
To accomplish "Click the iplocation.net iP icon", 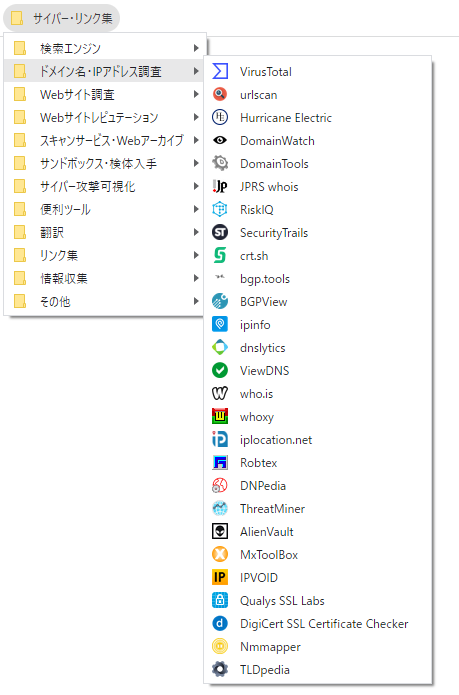I will click(220, 440).
